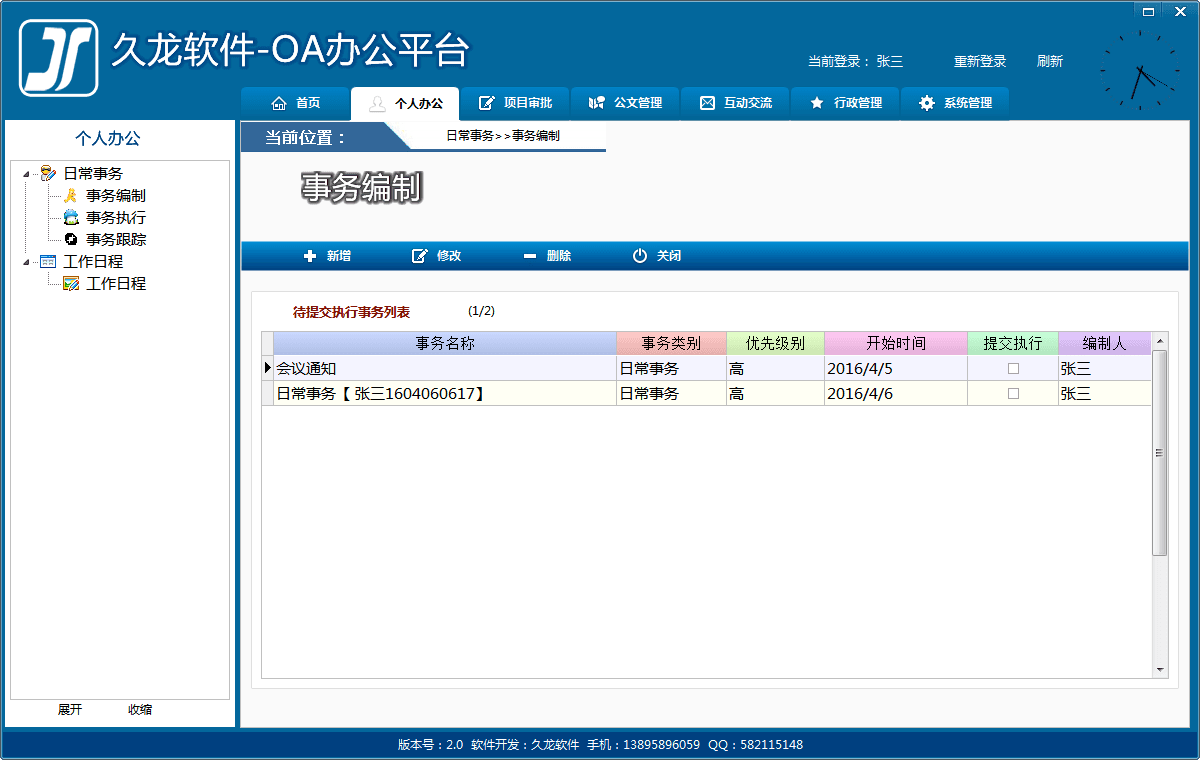Click the gear icon on 系统管理 tab
1200x760 pixels.
[927, 103]
